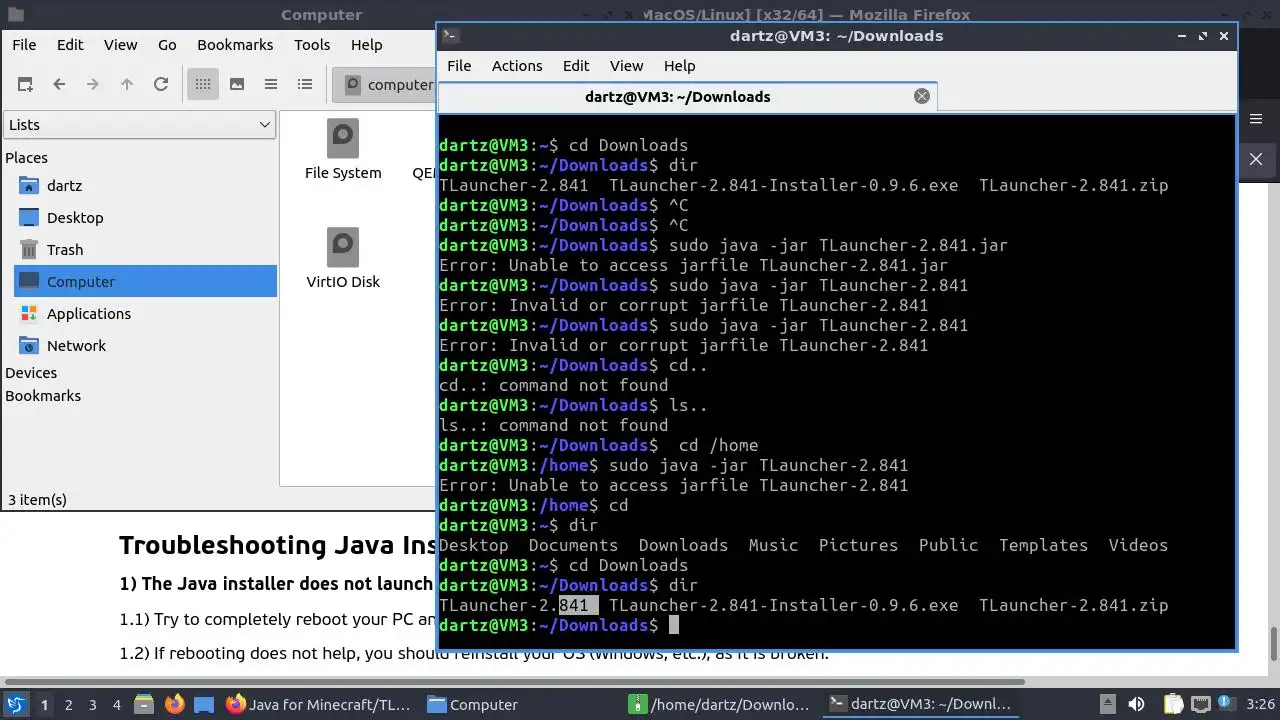
Task: Click the computer:/// path bar button
Action: (386, 85)
